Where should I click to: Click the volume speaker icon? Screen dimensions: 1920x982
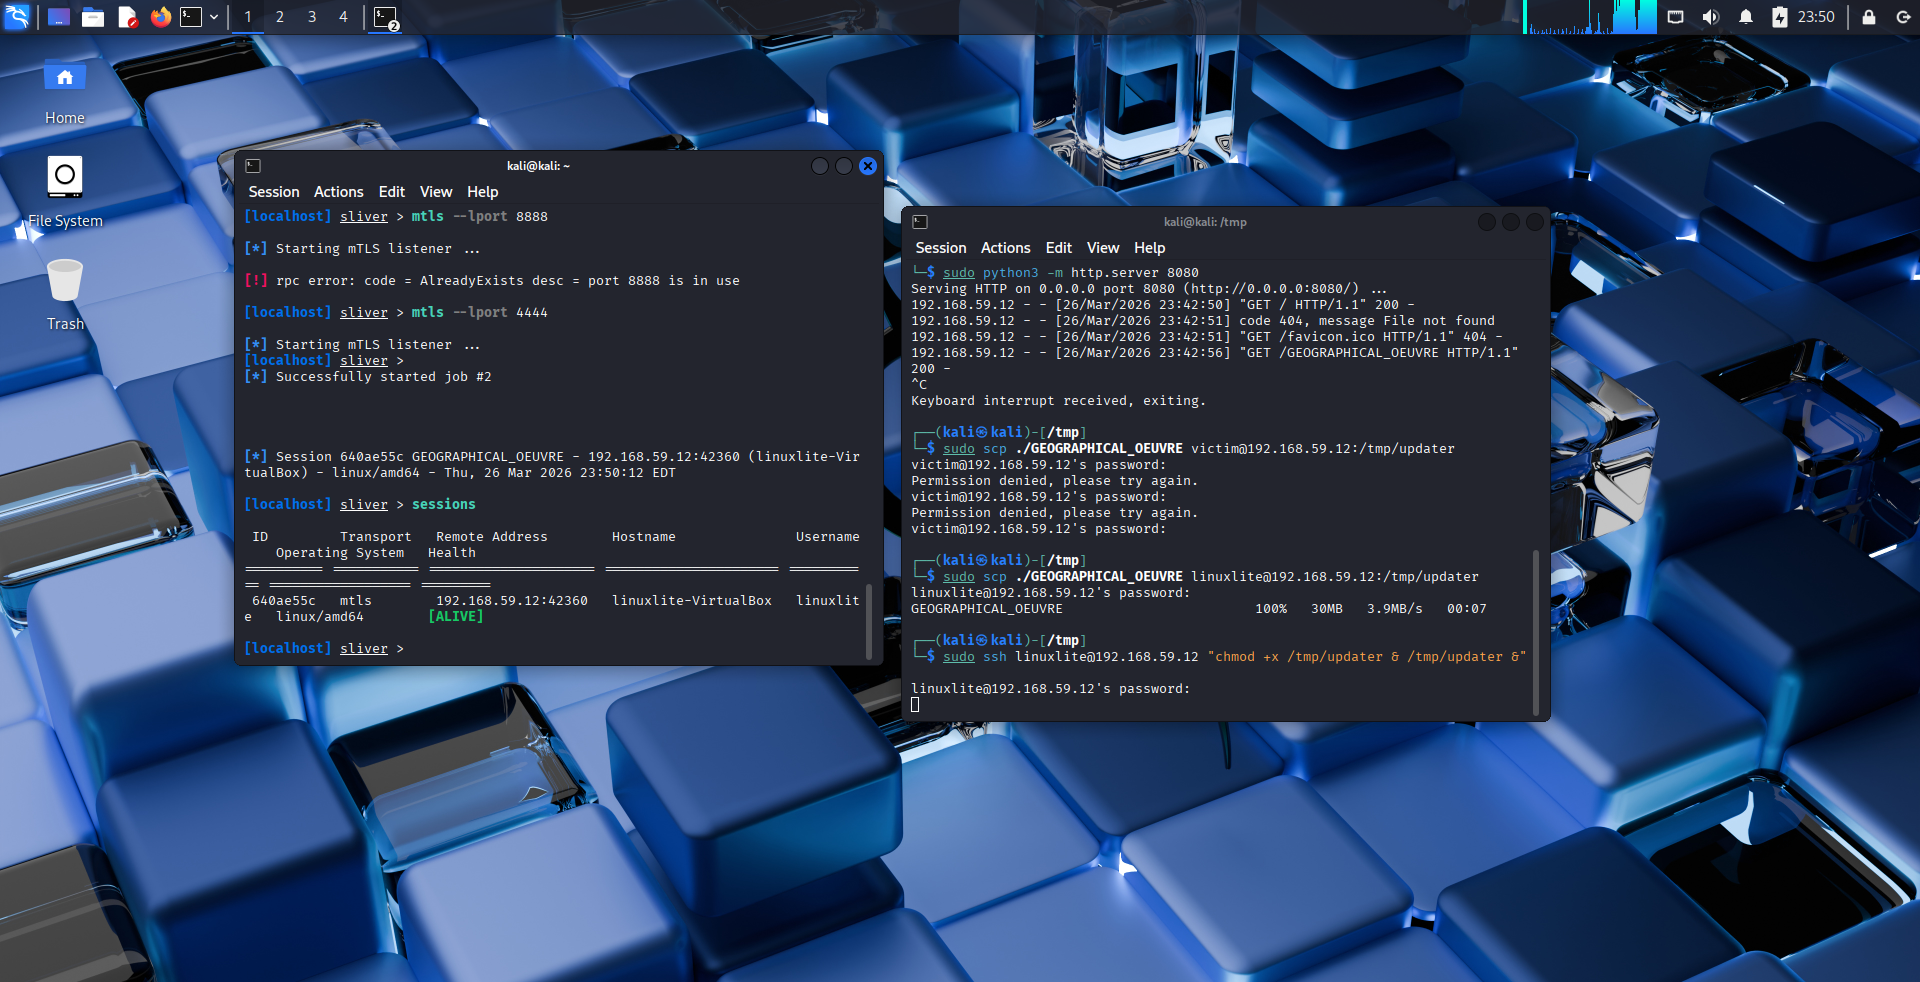[1711, 17]
